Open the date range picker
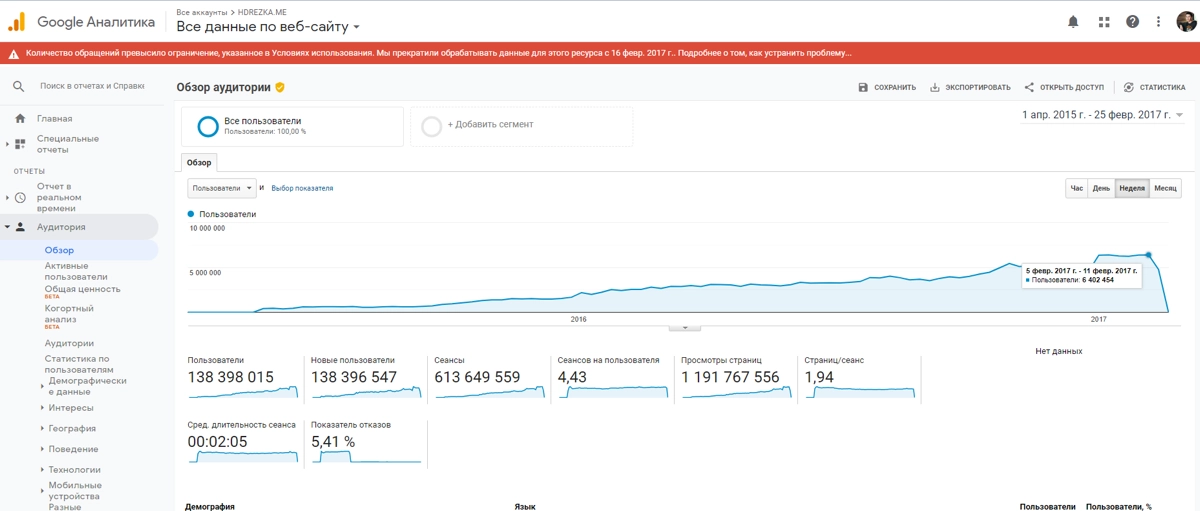Image resolution: width=1200 pixels, height=511 pixels. click(1101, 115)
